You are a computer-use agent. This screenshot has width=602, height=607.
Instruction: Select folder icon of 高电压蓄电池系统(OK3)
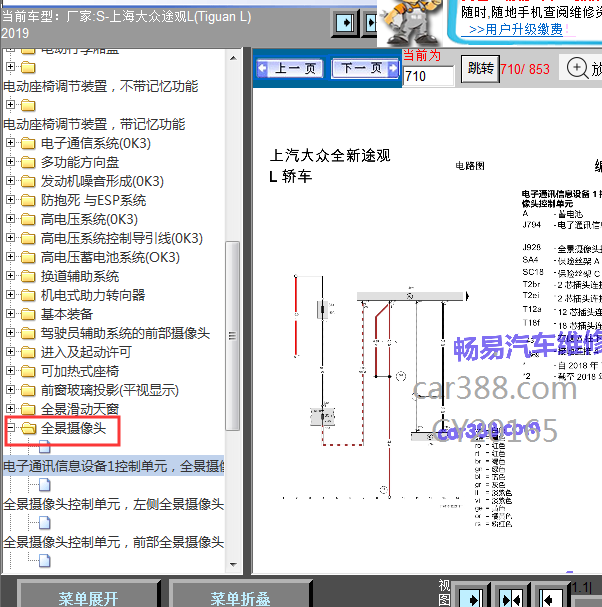[28, 257]
